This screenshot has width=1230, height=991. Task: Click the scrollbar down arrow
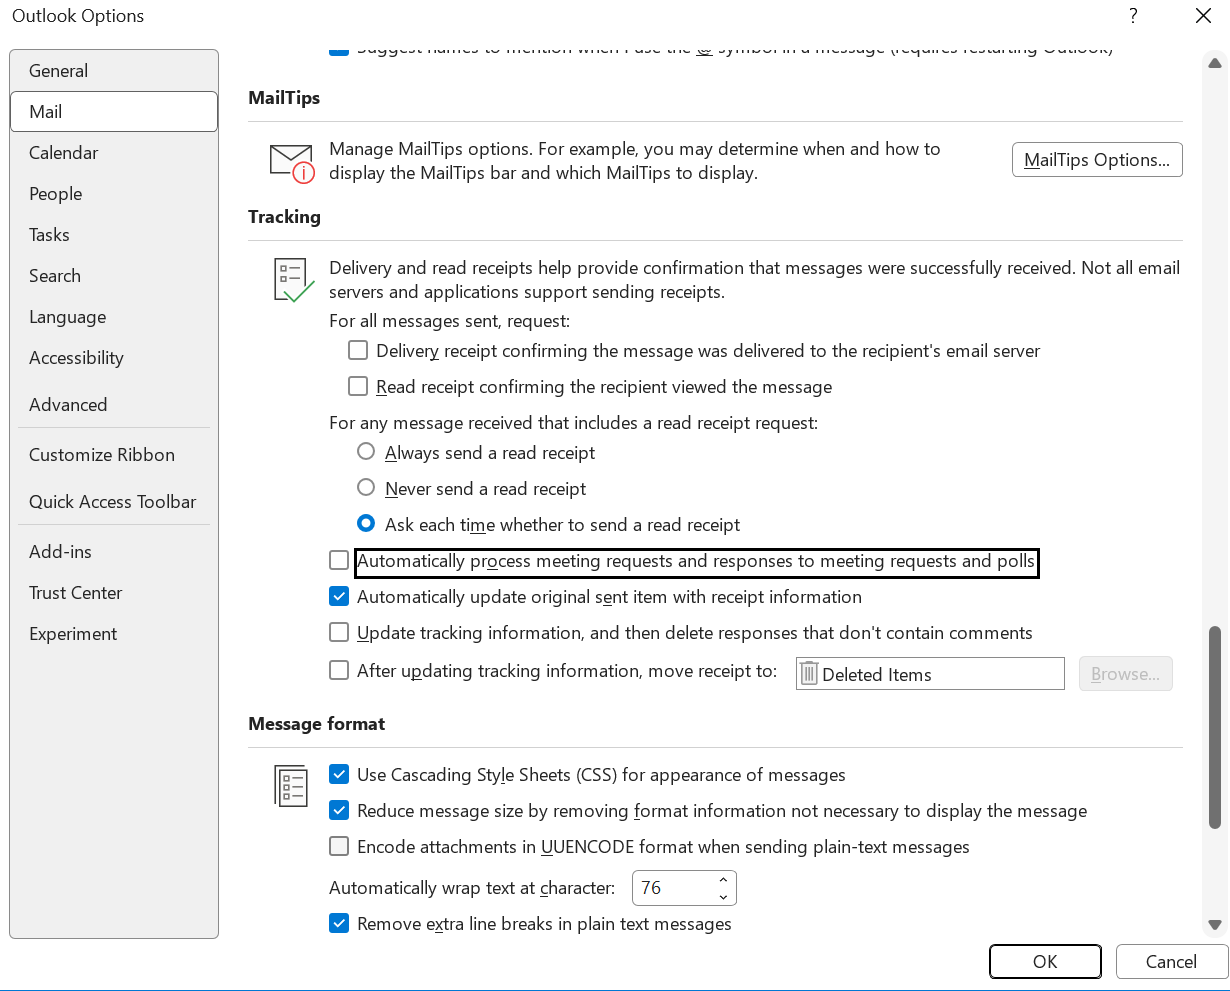[x=1215, y=925]
